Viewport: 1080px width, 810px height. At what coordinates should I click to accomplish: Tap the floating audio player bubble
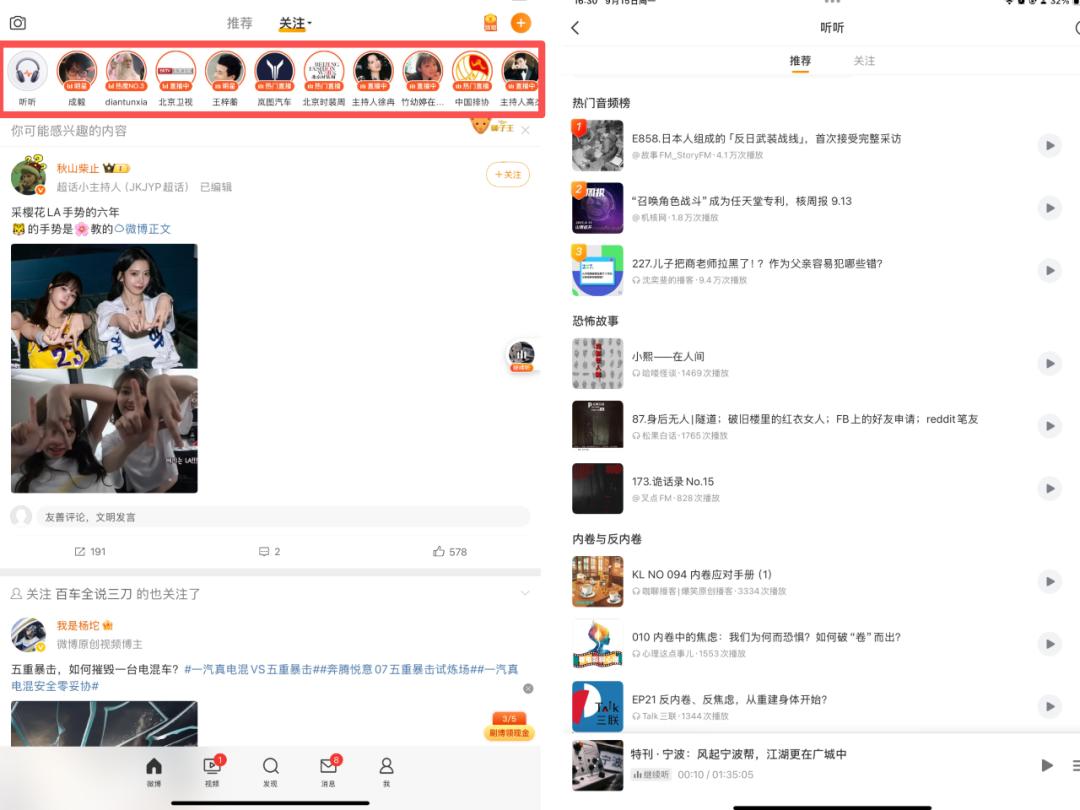pyautogui.click(x=521, y=357)
